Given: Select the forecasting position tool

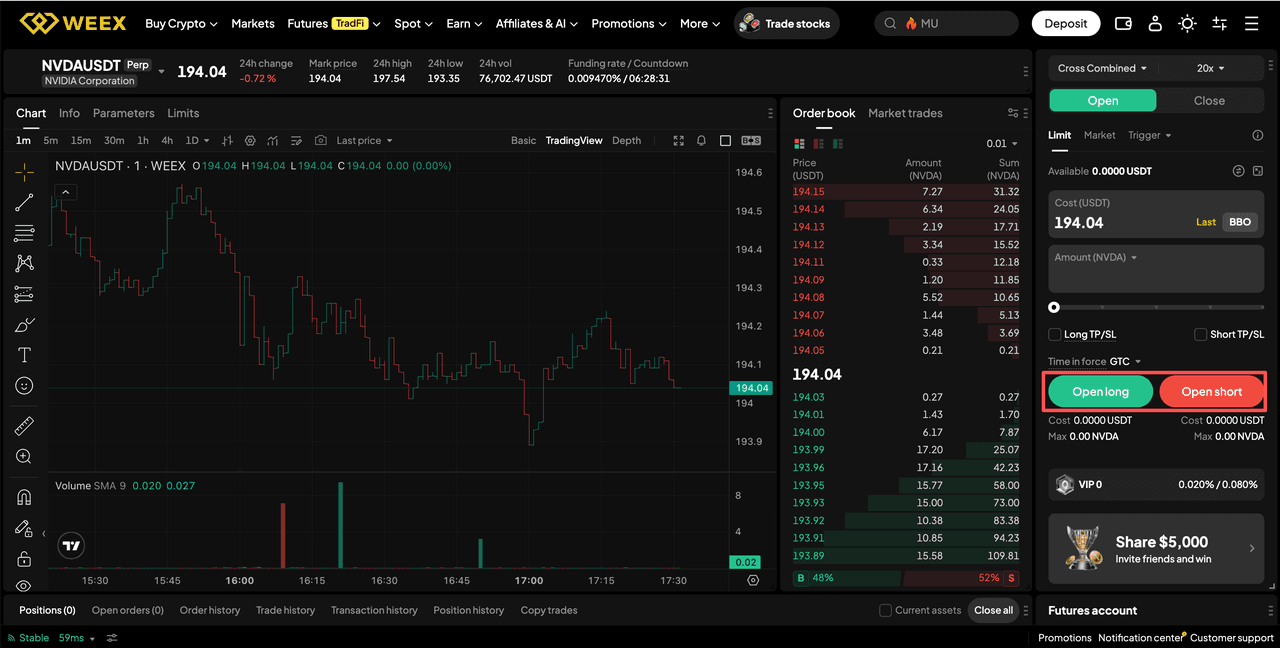Looking at the screenshot, I should [24, 294].
